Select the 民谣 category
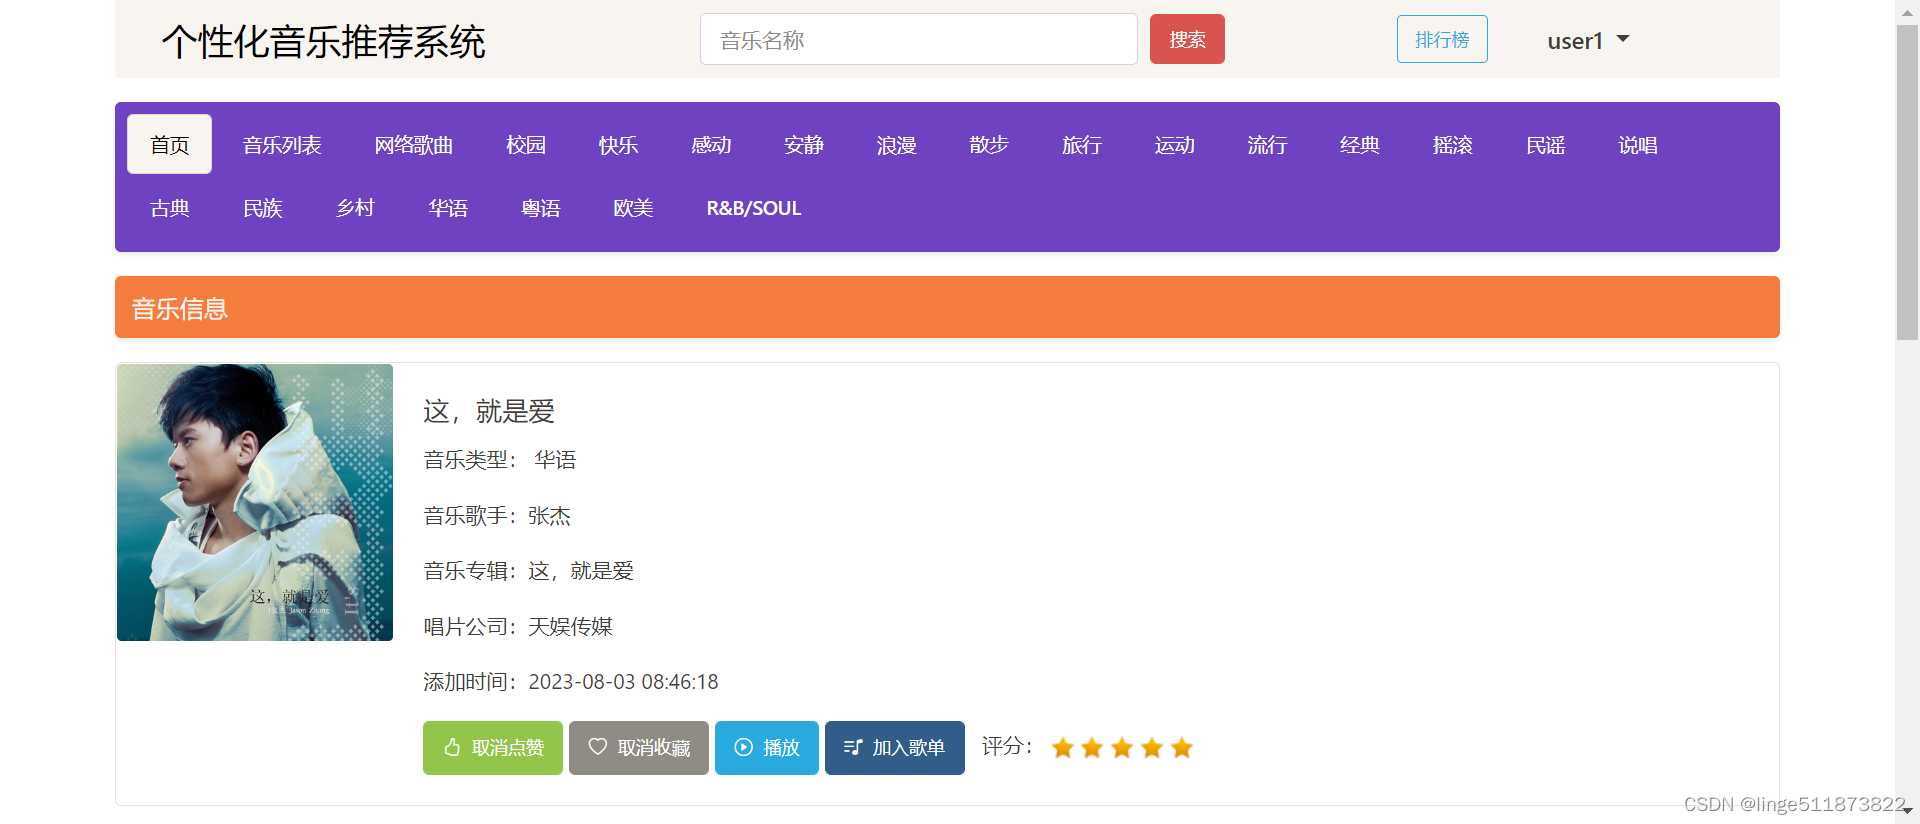1920x824 pixels. point(1546,144)
